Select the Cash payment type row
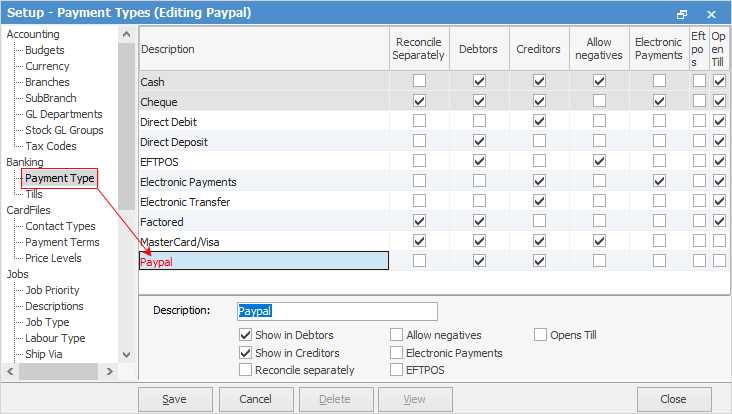732x414 pixels. pos(264,81)
